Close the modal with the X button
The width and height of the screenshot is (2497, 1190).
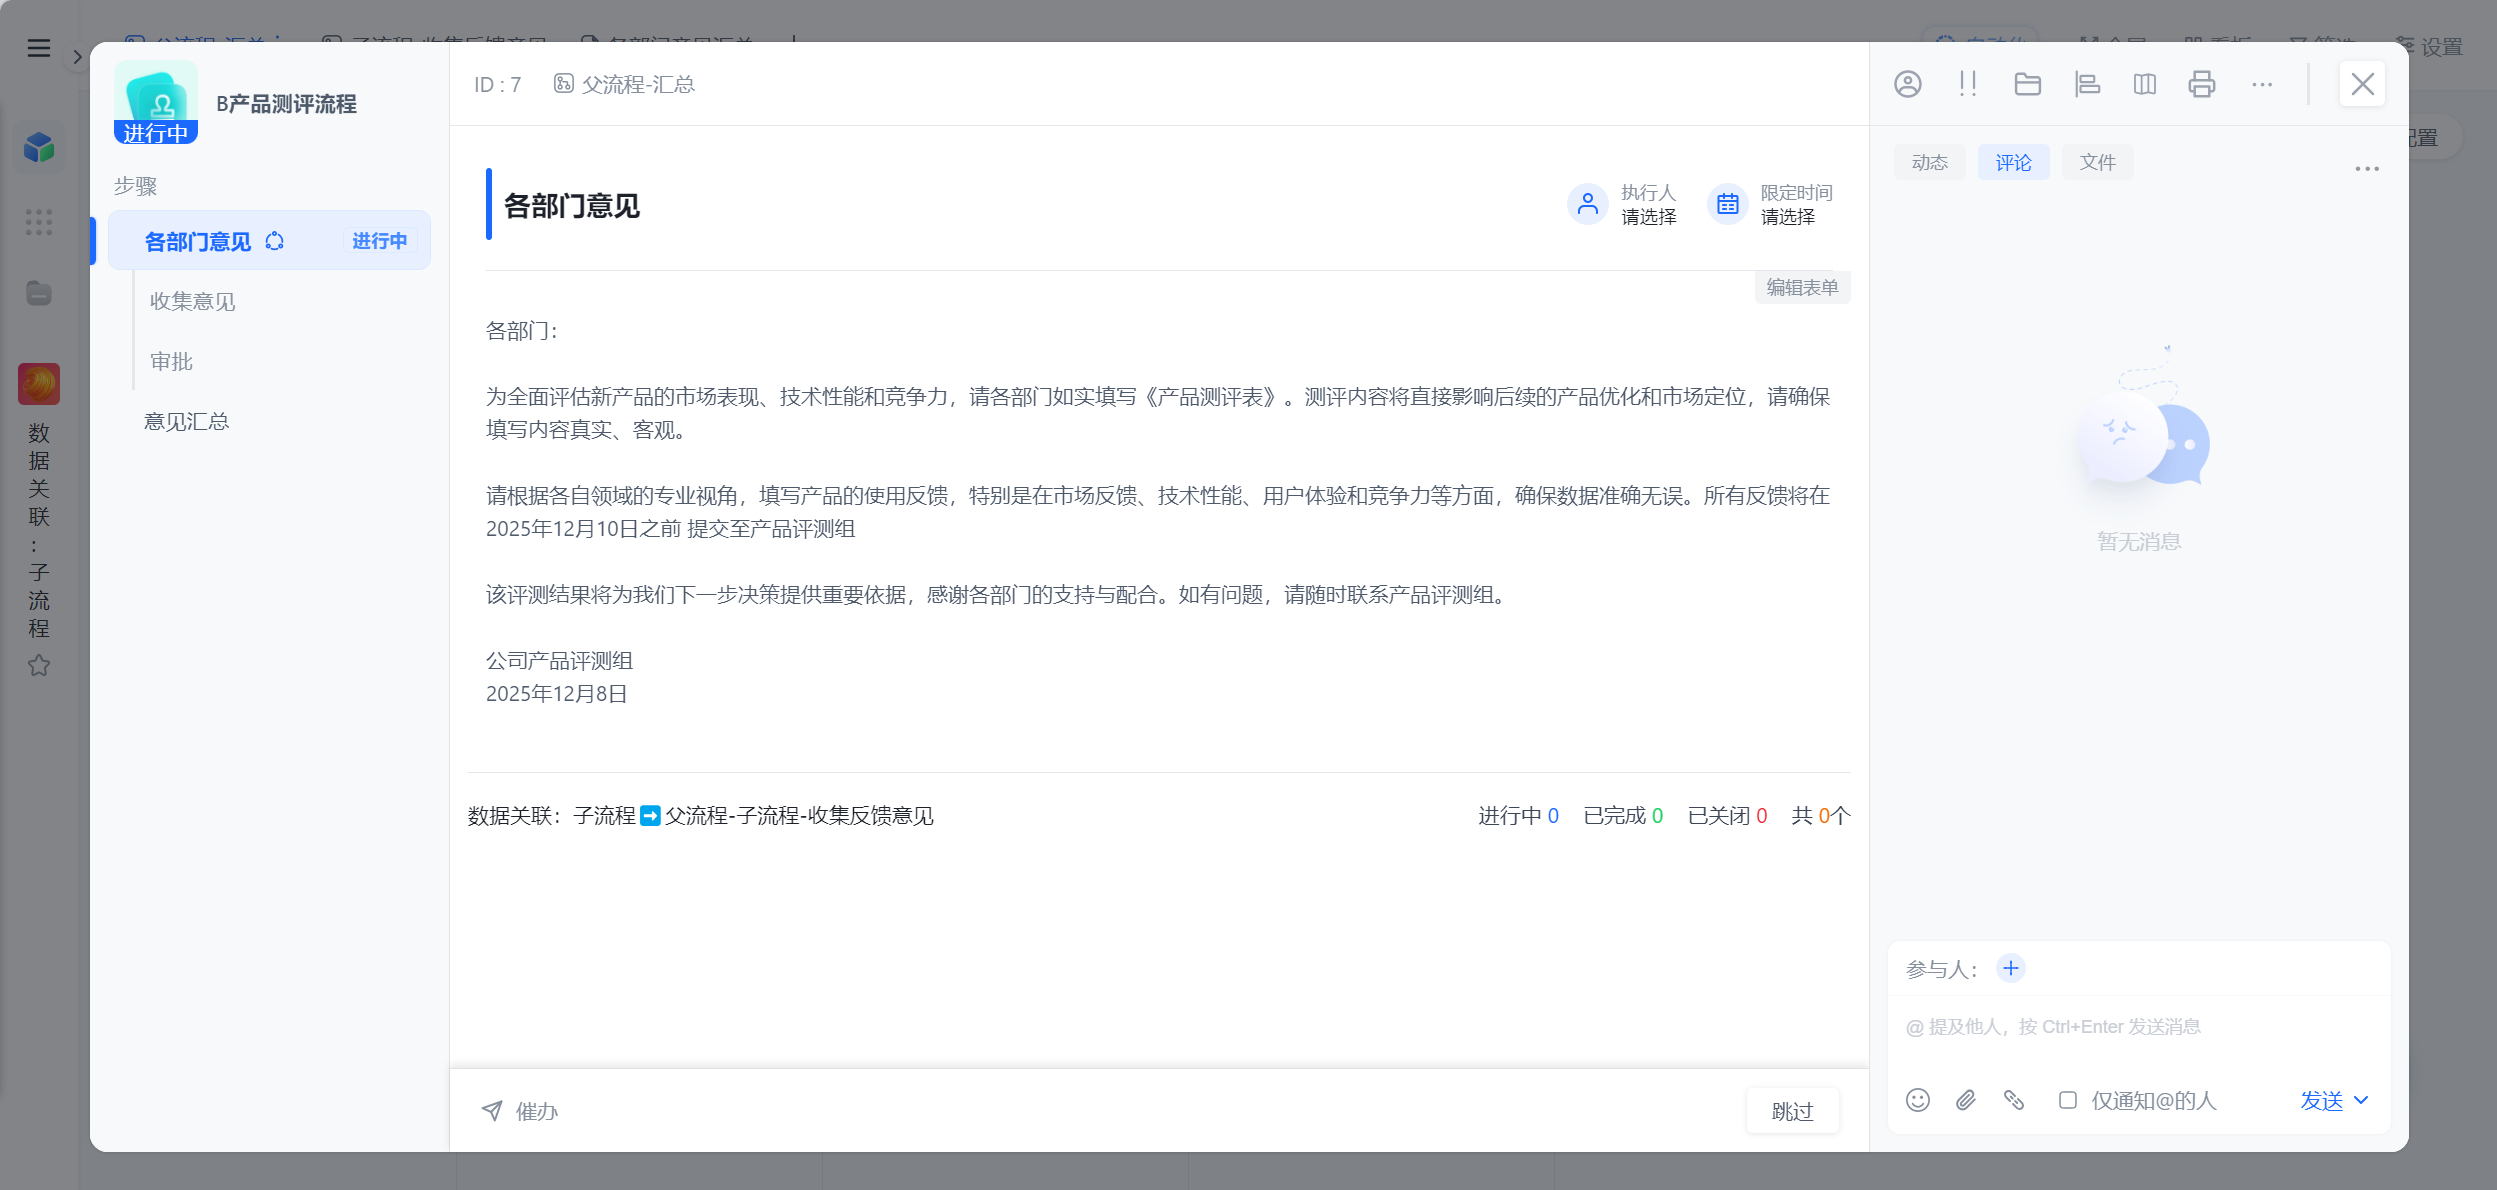tap(2362, 84)
